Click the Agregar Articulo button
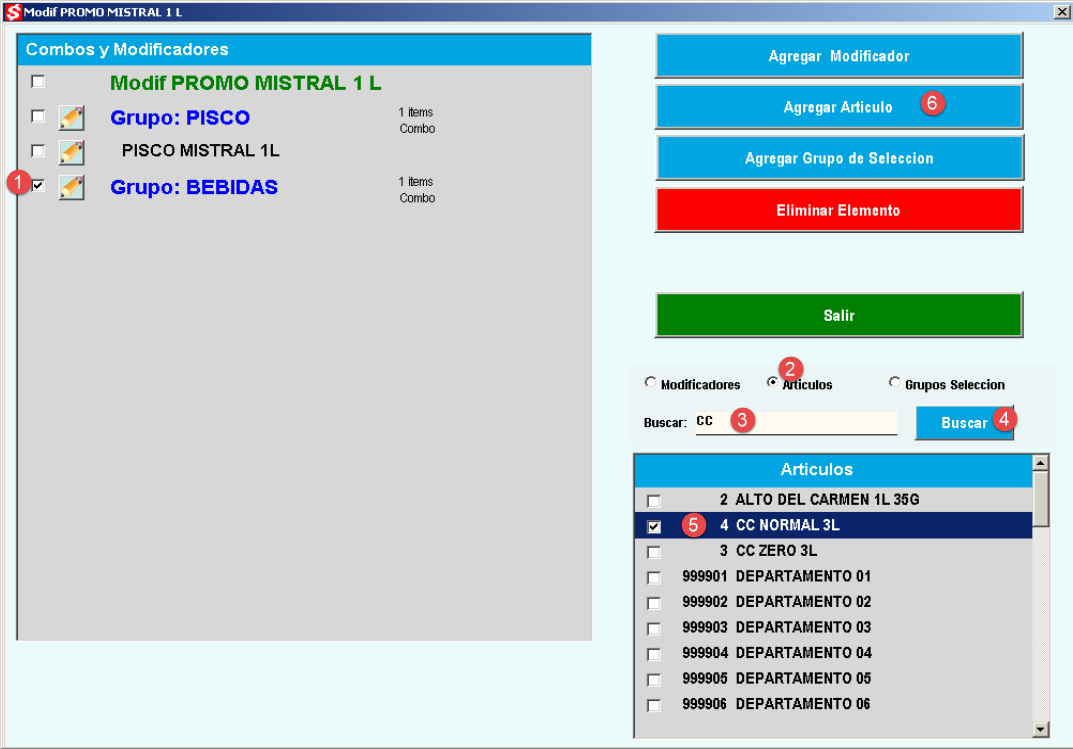The width and height of the screenshot is (1073, 749). pyautogui.click(x=839, y=107)
